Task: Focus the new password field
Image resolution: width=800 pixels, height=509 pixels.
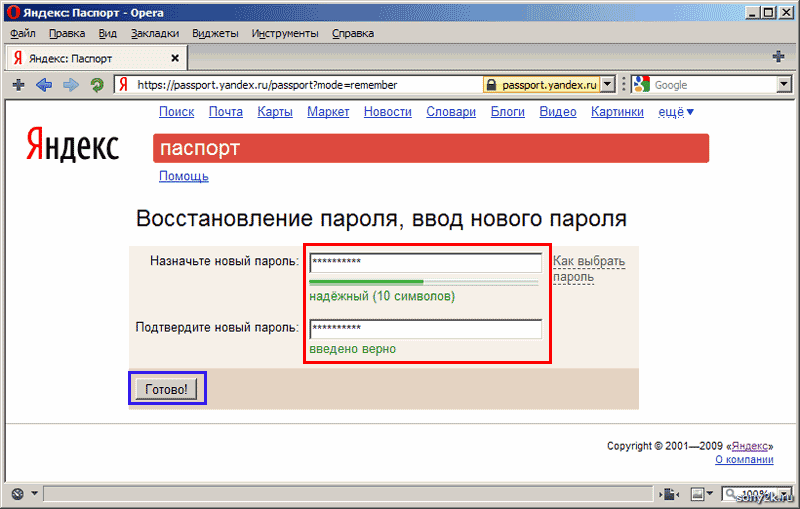Action: pyautogui.click(x=426, y=263)
